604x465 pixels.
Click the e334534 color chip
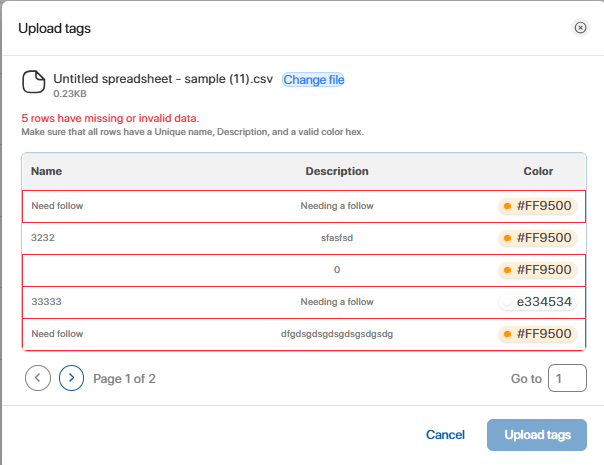pyautogui.click(x=538, y=301)
